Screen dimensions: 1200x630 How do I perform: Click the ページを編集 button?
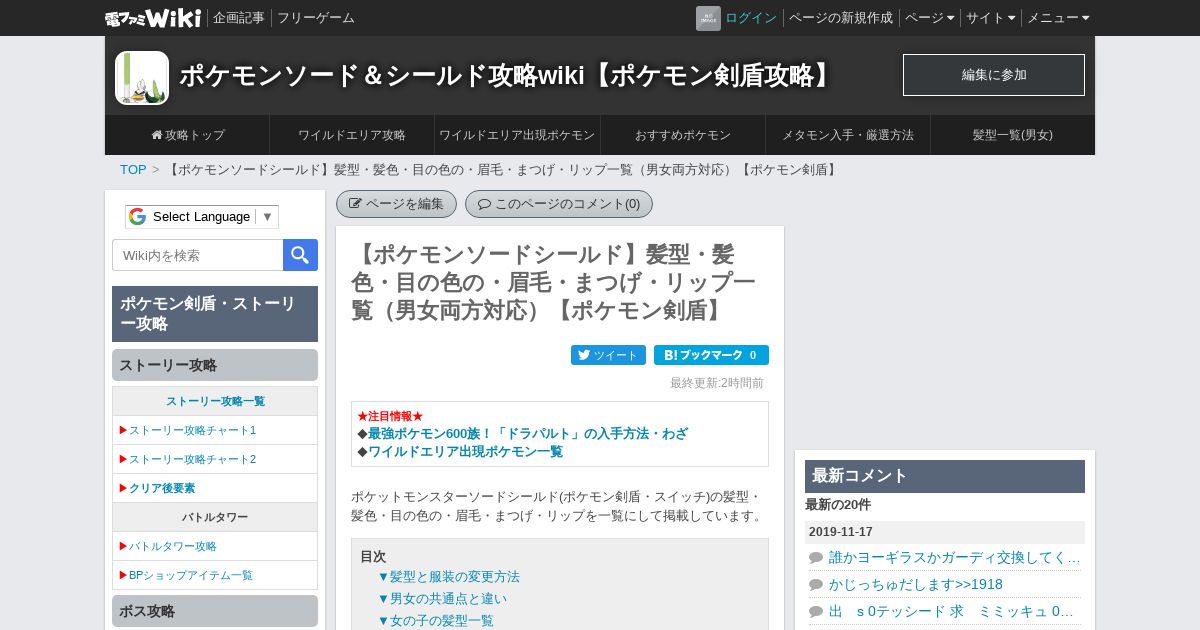[x=396, y=204]
